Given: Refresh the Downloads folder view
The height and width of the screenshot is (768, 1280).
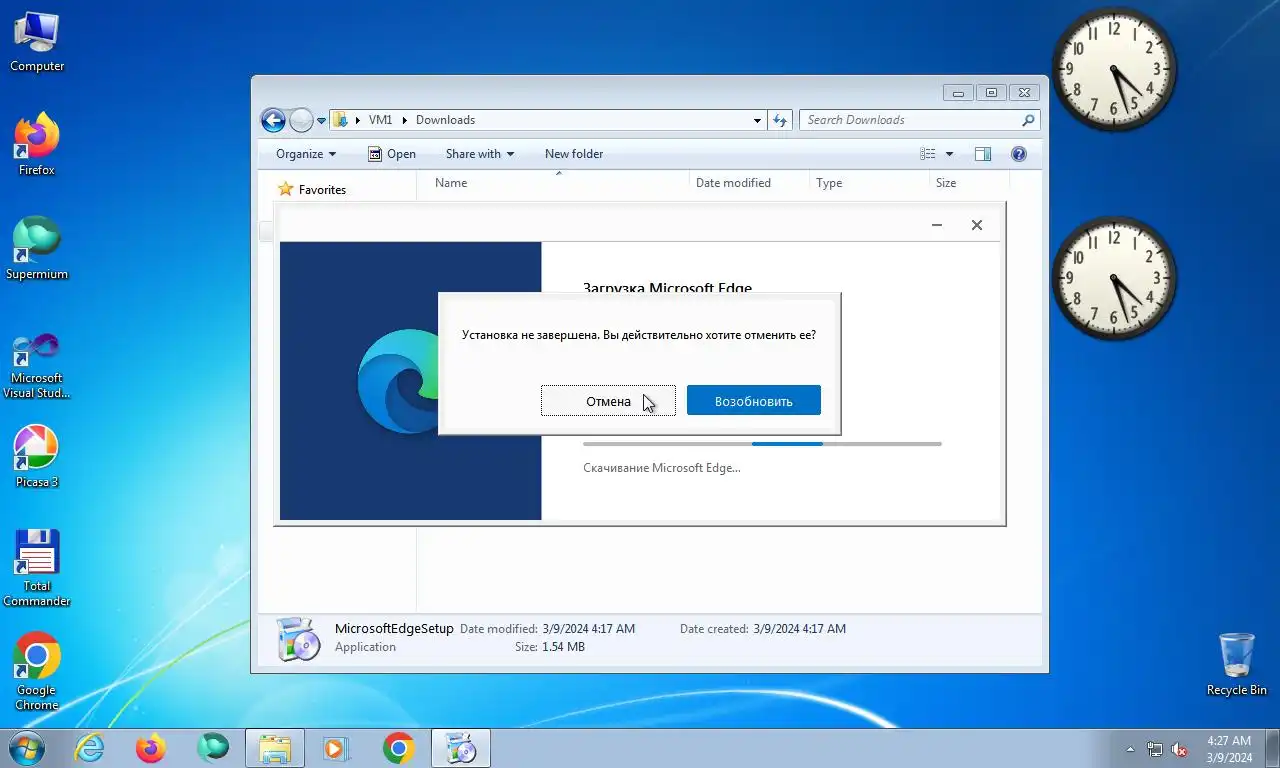Looking at the screenshot, I should pos(780,120).
